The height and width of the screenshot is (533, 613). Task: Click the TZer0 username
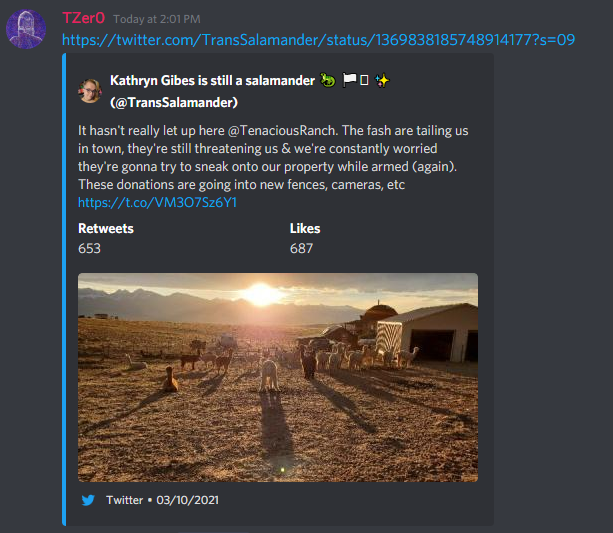click(84, 18)
